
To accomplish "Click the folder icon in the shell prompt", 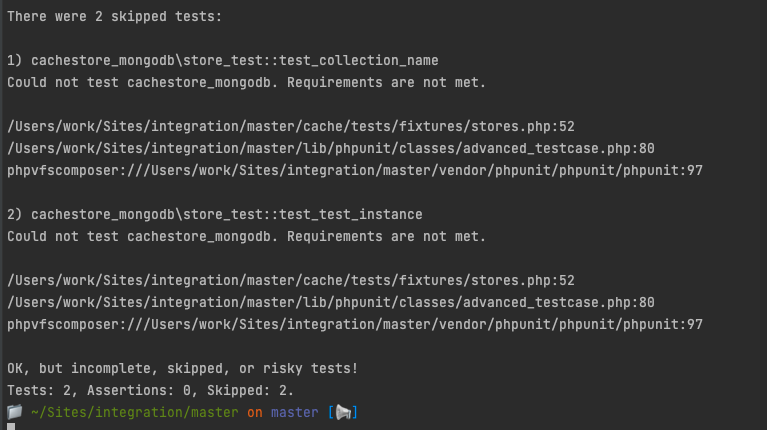I will 15,412.
